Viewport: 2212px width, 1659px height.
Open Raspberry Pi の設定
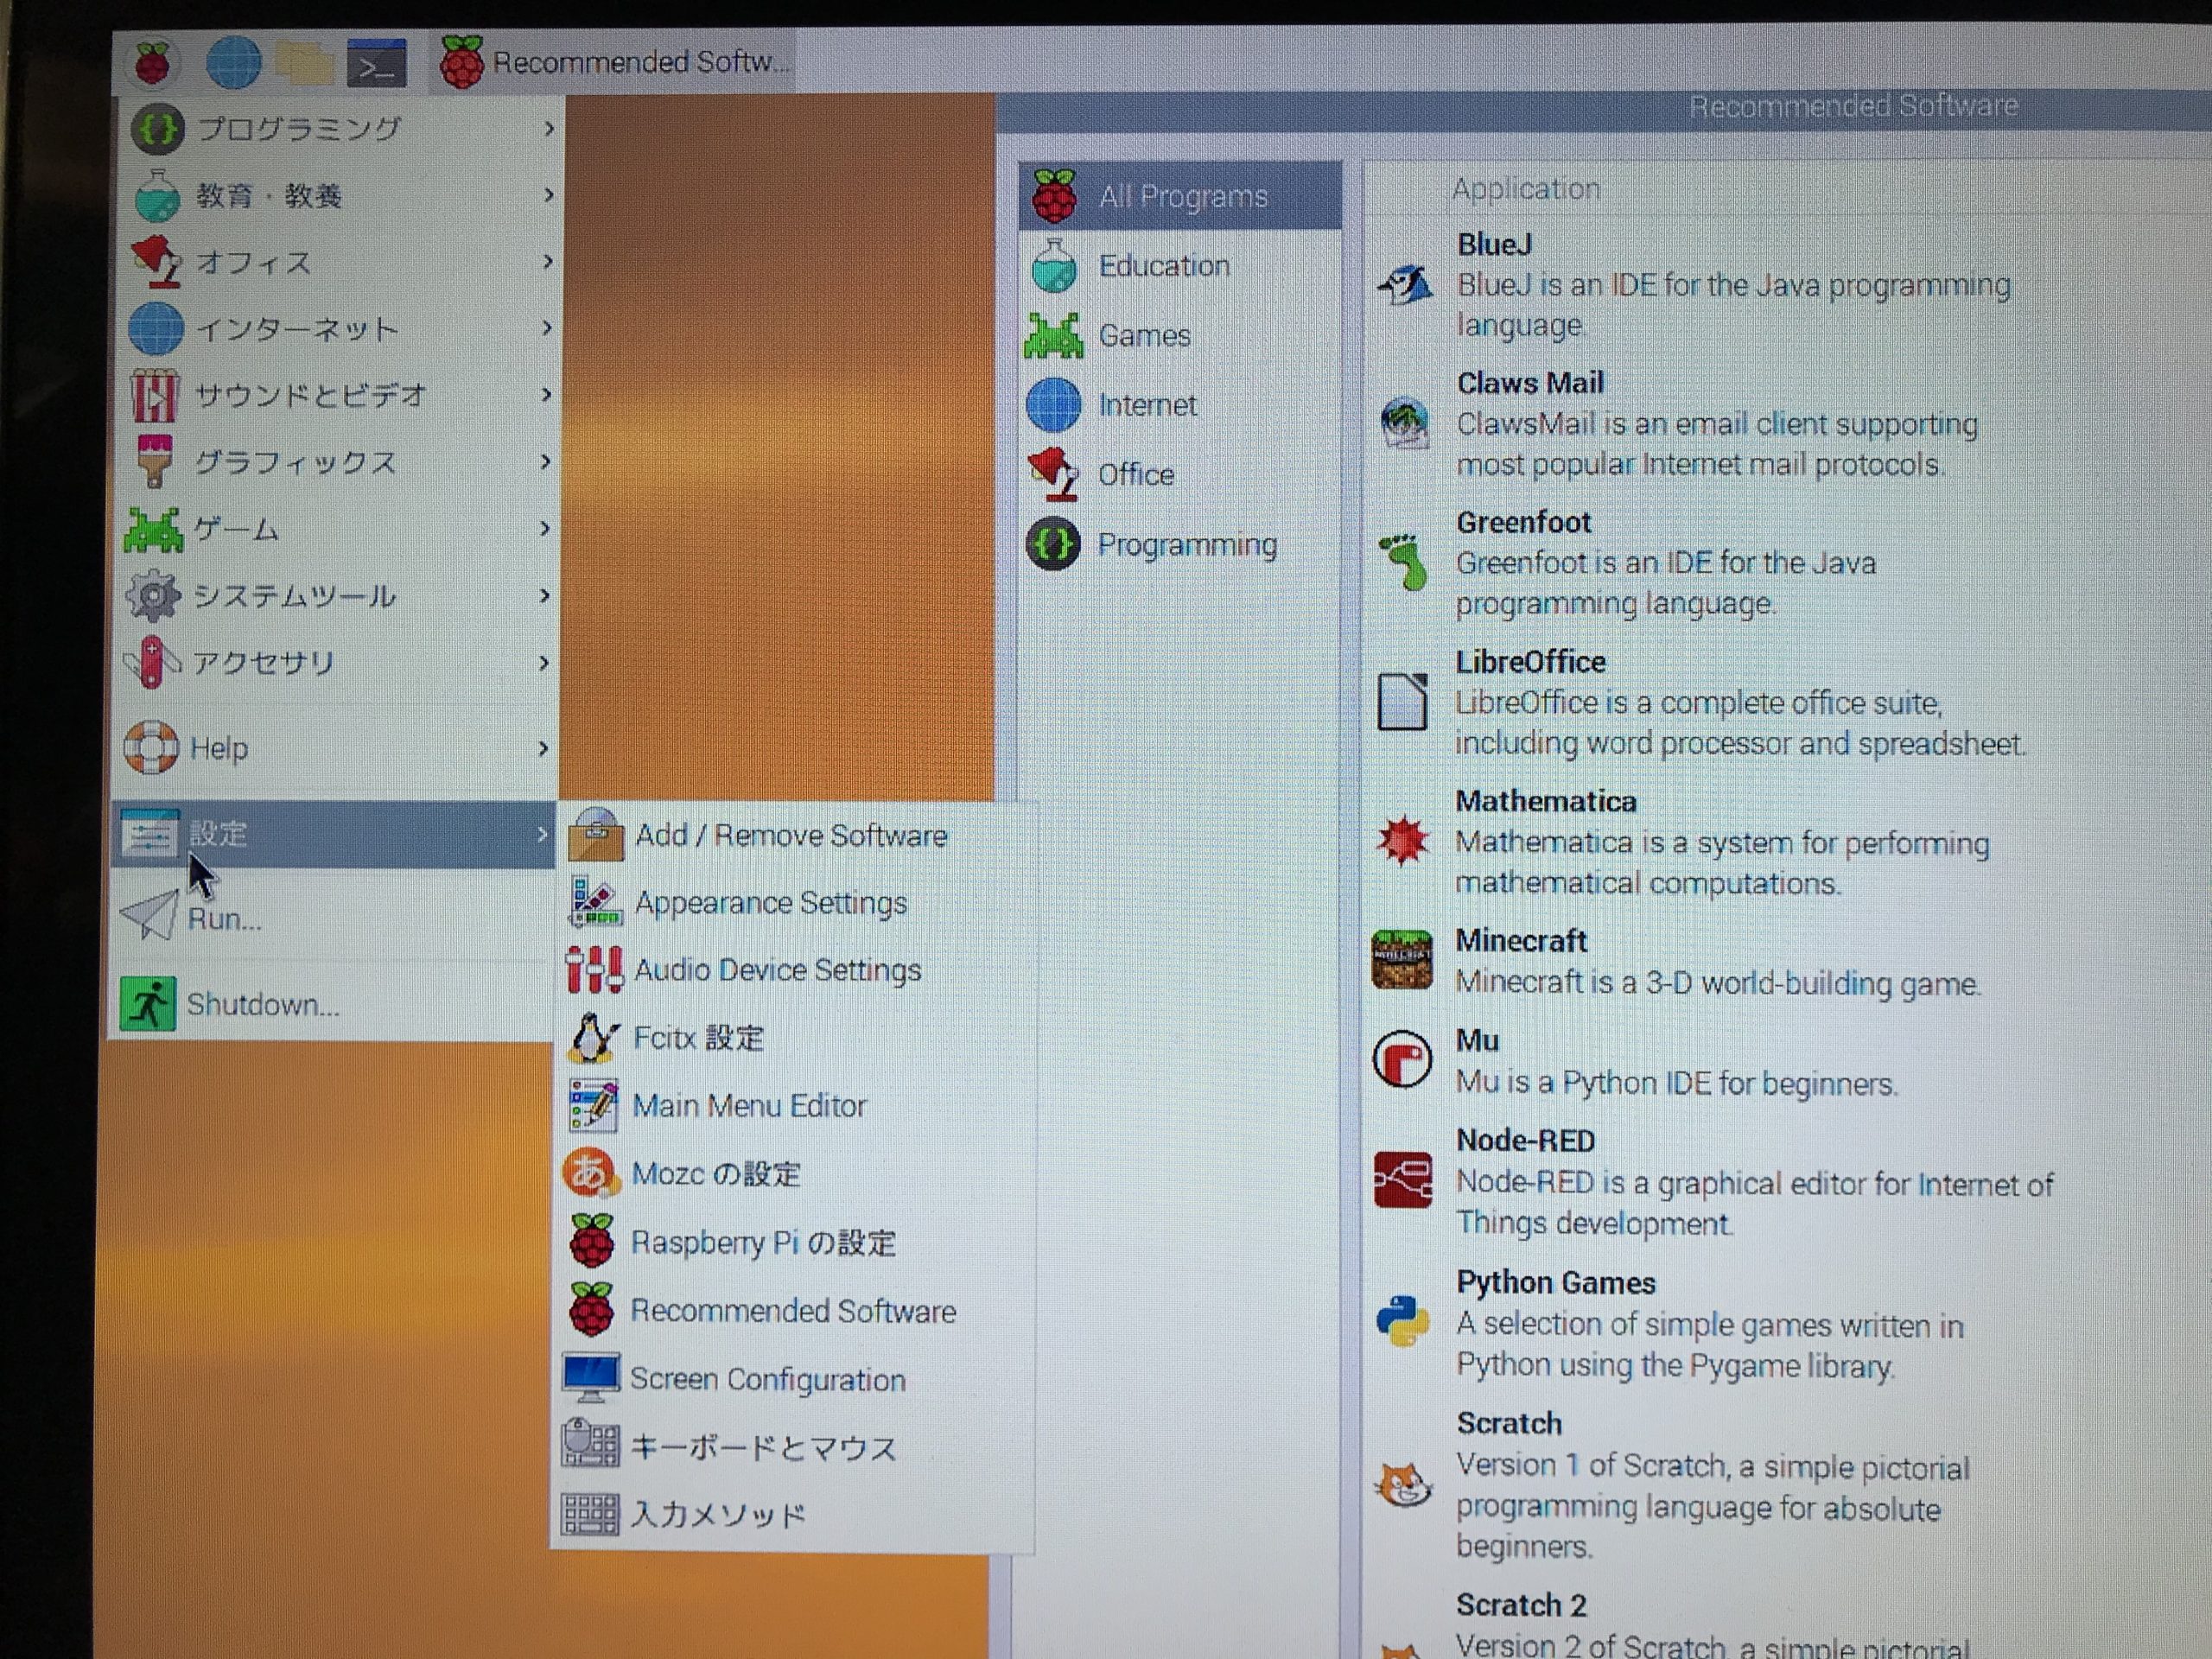[793, 1242]
